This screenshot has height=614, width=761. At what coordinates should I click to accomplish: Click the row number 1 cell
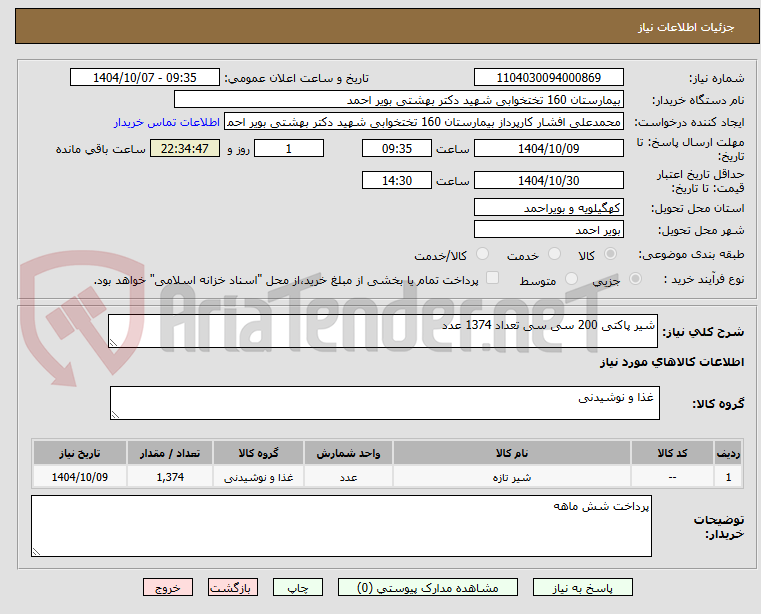click(x=728, y=477)
